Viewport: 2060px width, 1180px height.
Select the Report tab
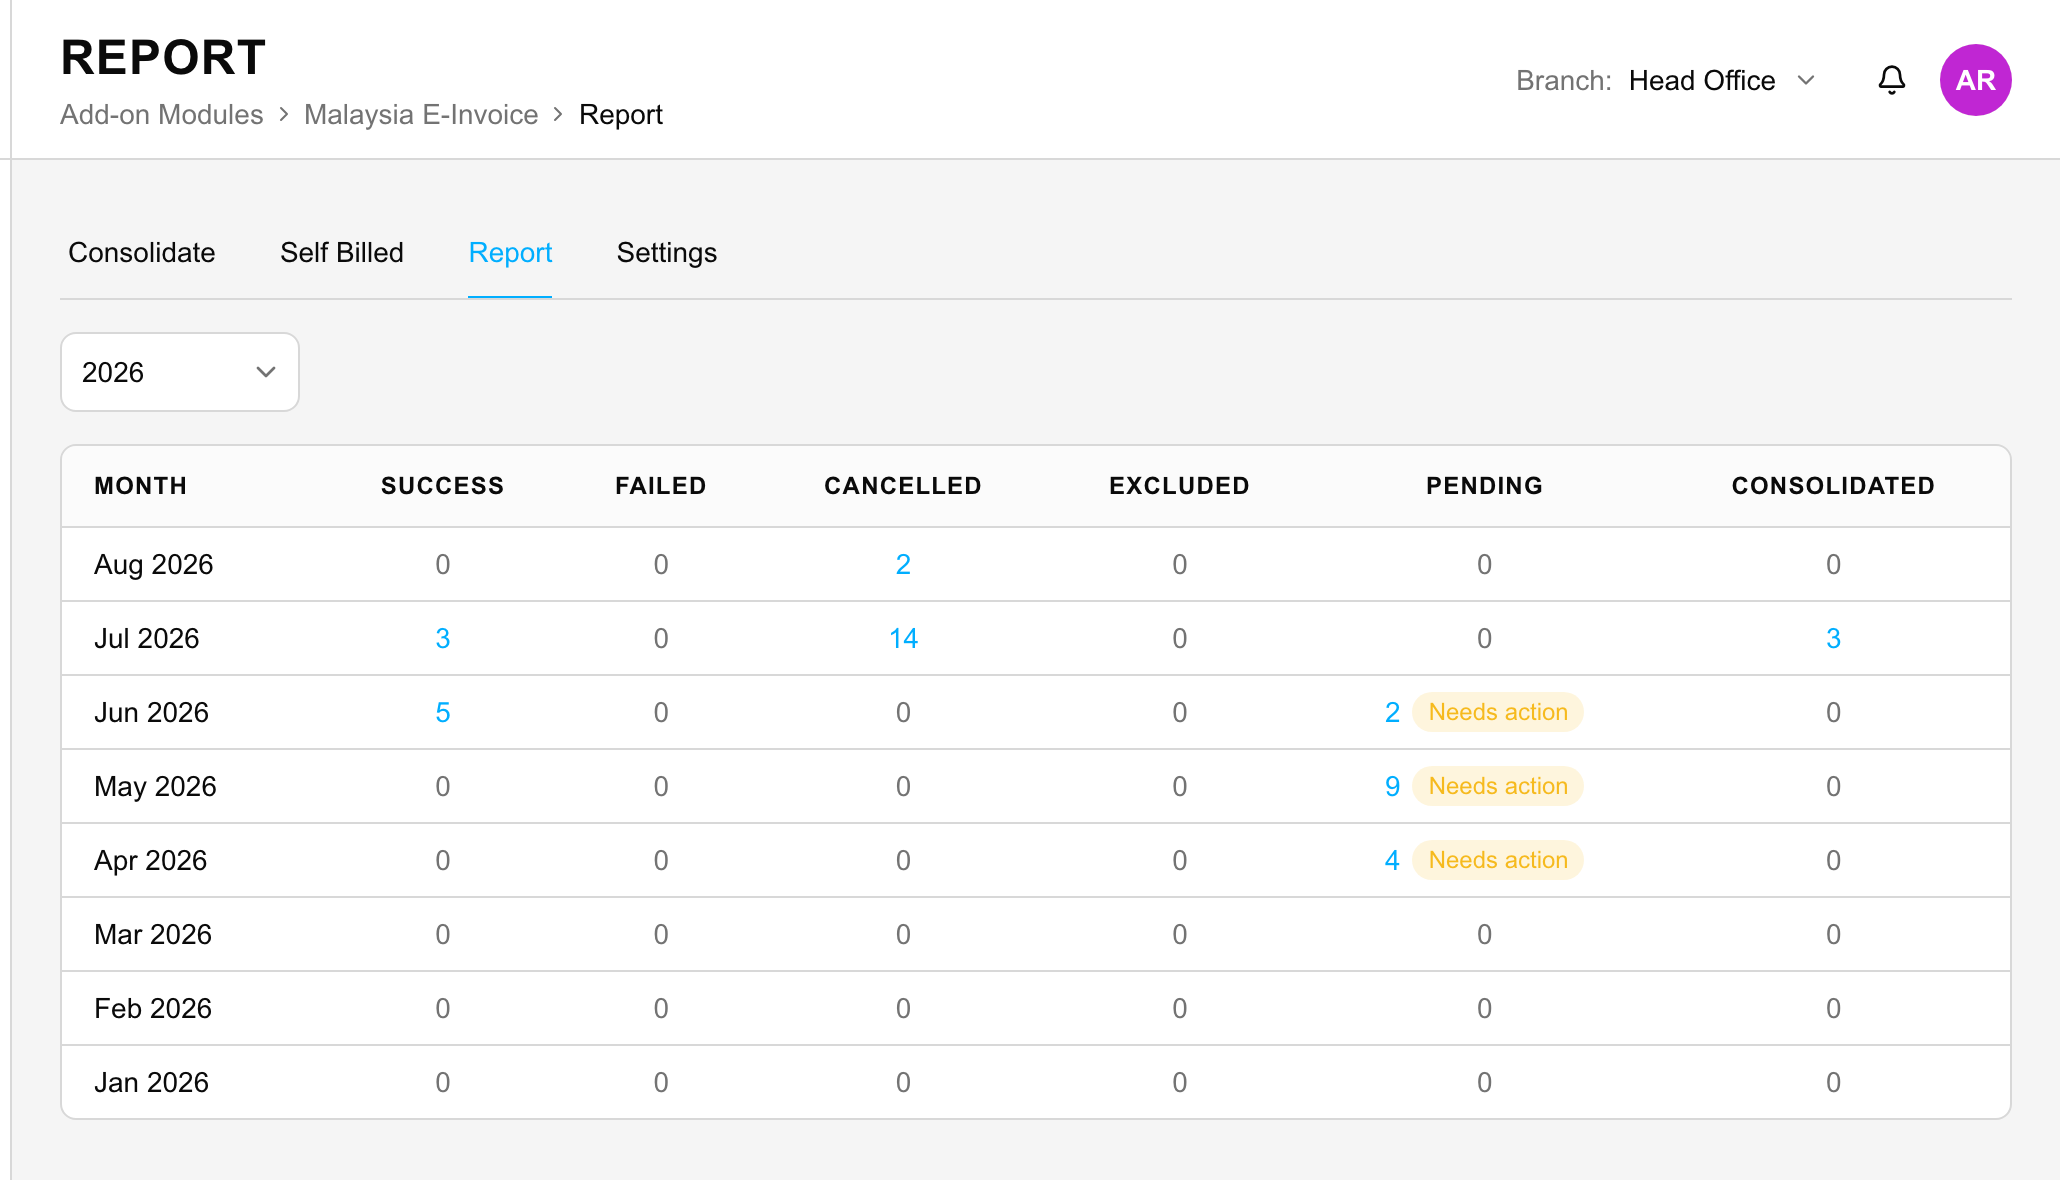click(x=510, y=252)
